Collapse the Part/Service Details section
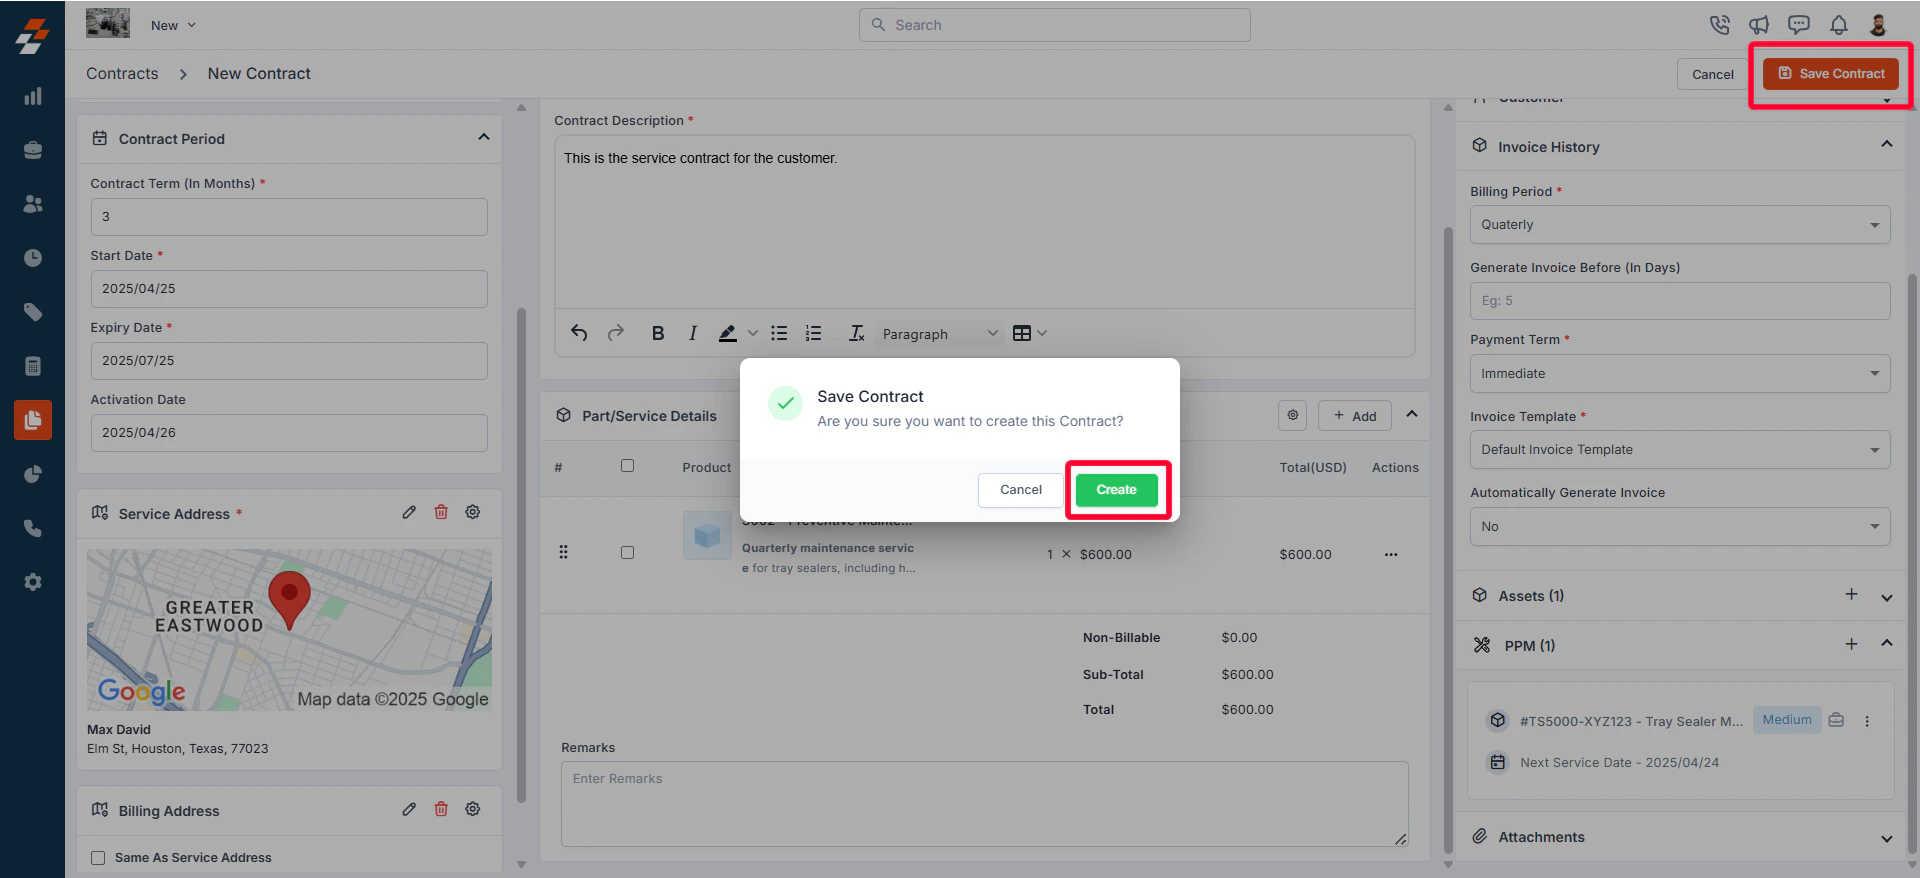The width and height of the screenshot is (1920, 878). point(1412,414)
